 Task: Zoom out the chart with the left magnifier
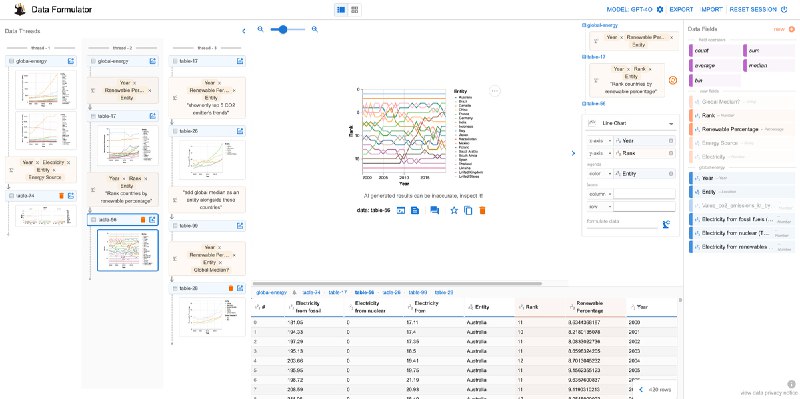[x=260, y=30]
